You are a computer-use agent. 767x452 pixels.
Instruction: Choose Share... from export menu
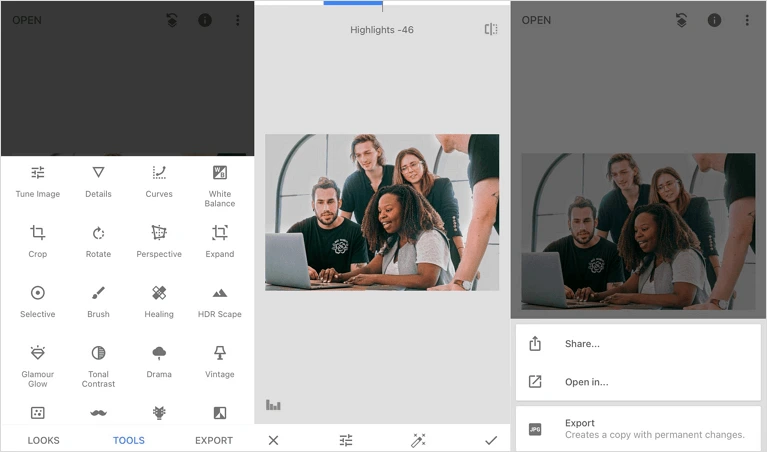point(638,343)
